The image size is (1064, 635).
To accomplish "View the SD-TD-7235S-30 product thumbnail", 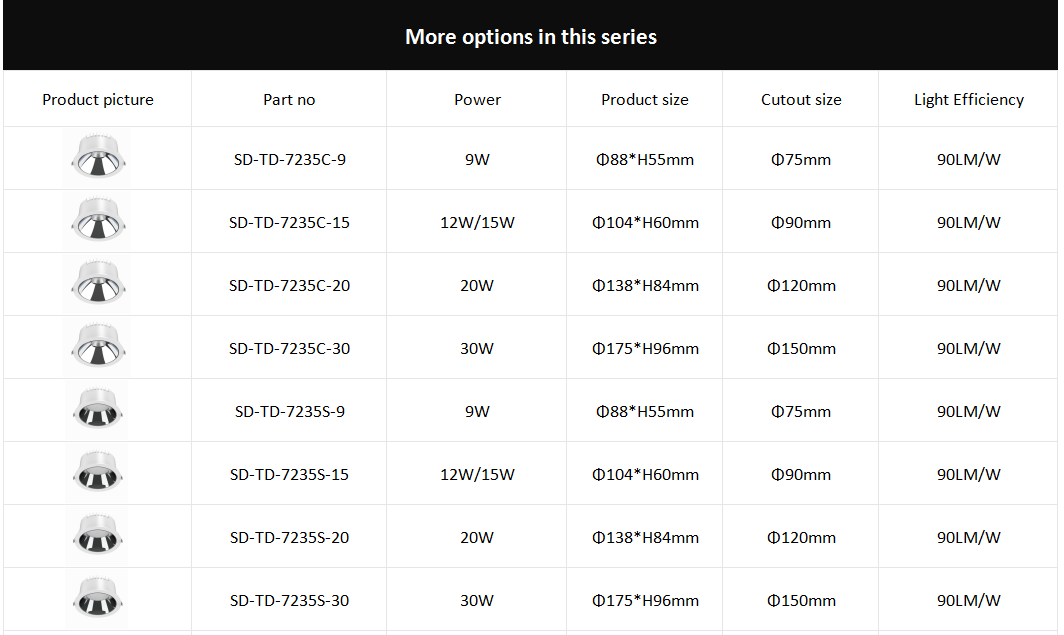I will (x=98, y=599).
